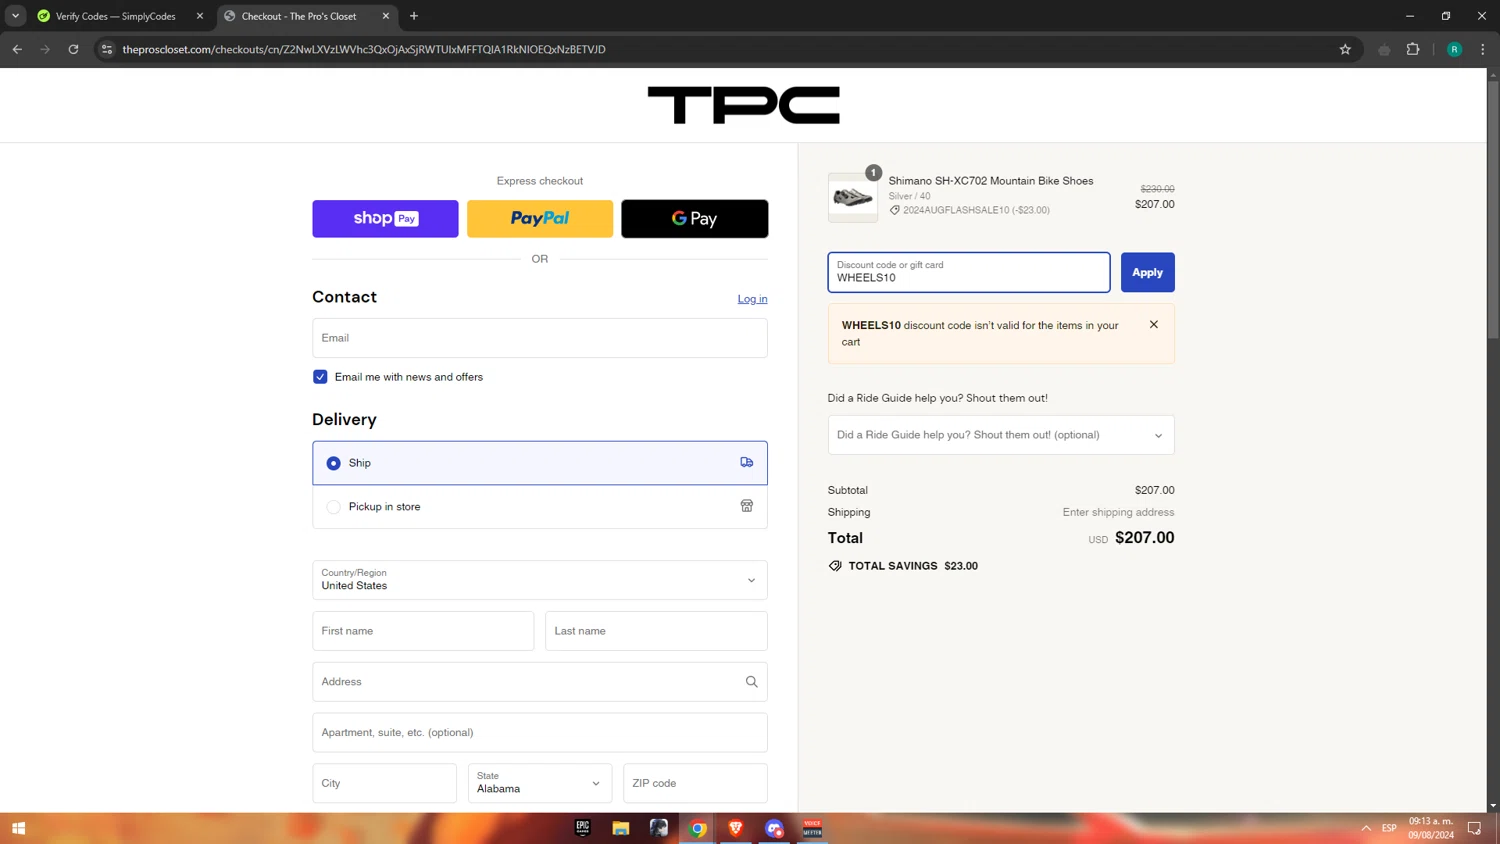The height and width of the screenshot is (844, 1500).
Task: Open the game app icon beside File Explorer
Action: [x=659, y=828]
